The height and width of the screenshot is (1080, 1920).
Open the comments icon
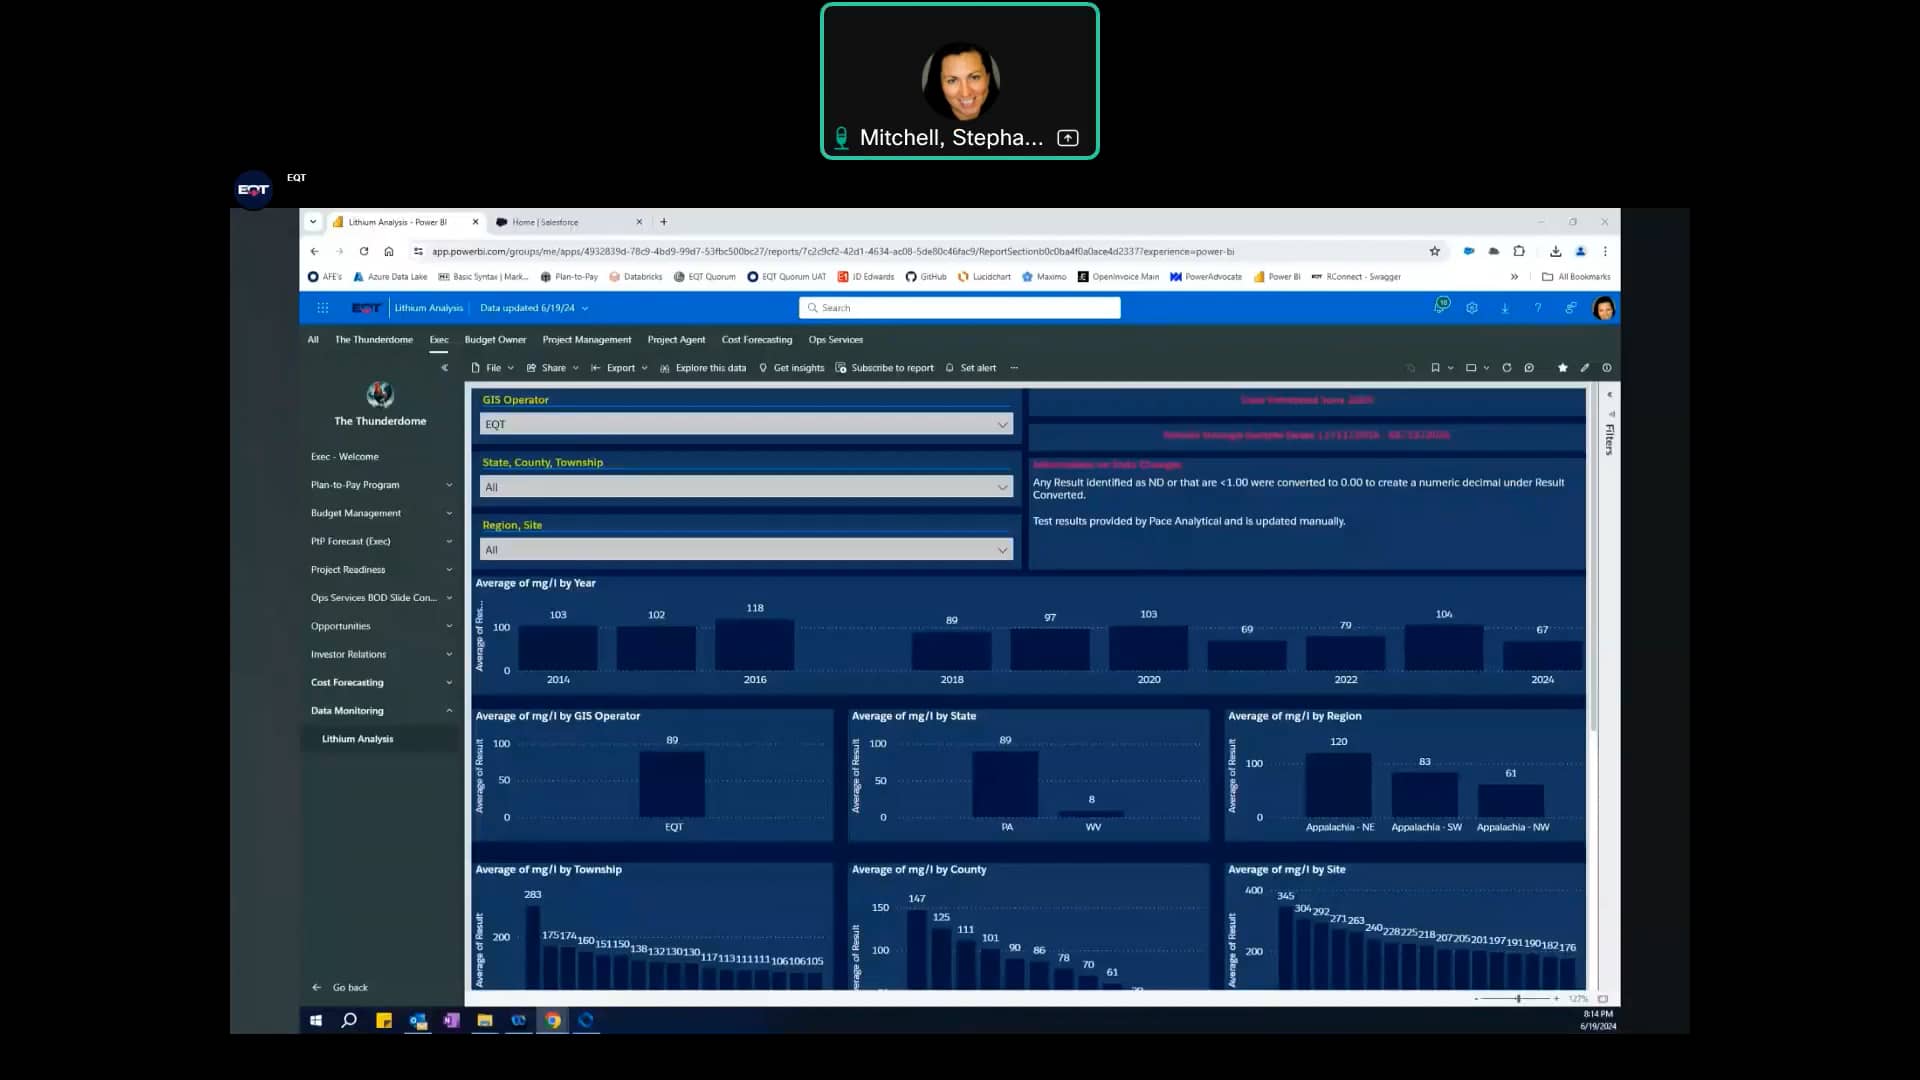pos(1529,368)
